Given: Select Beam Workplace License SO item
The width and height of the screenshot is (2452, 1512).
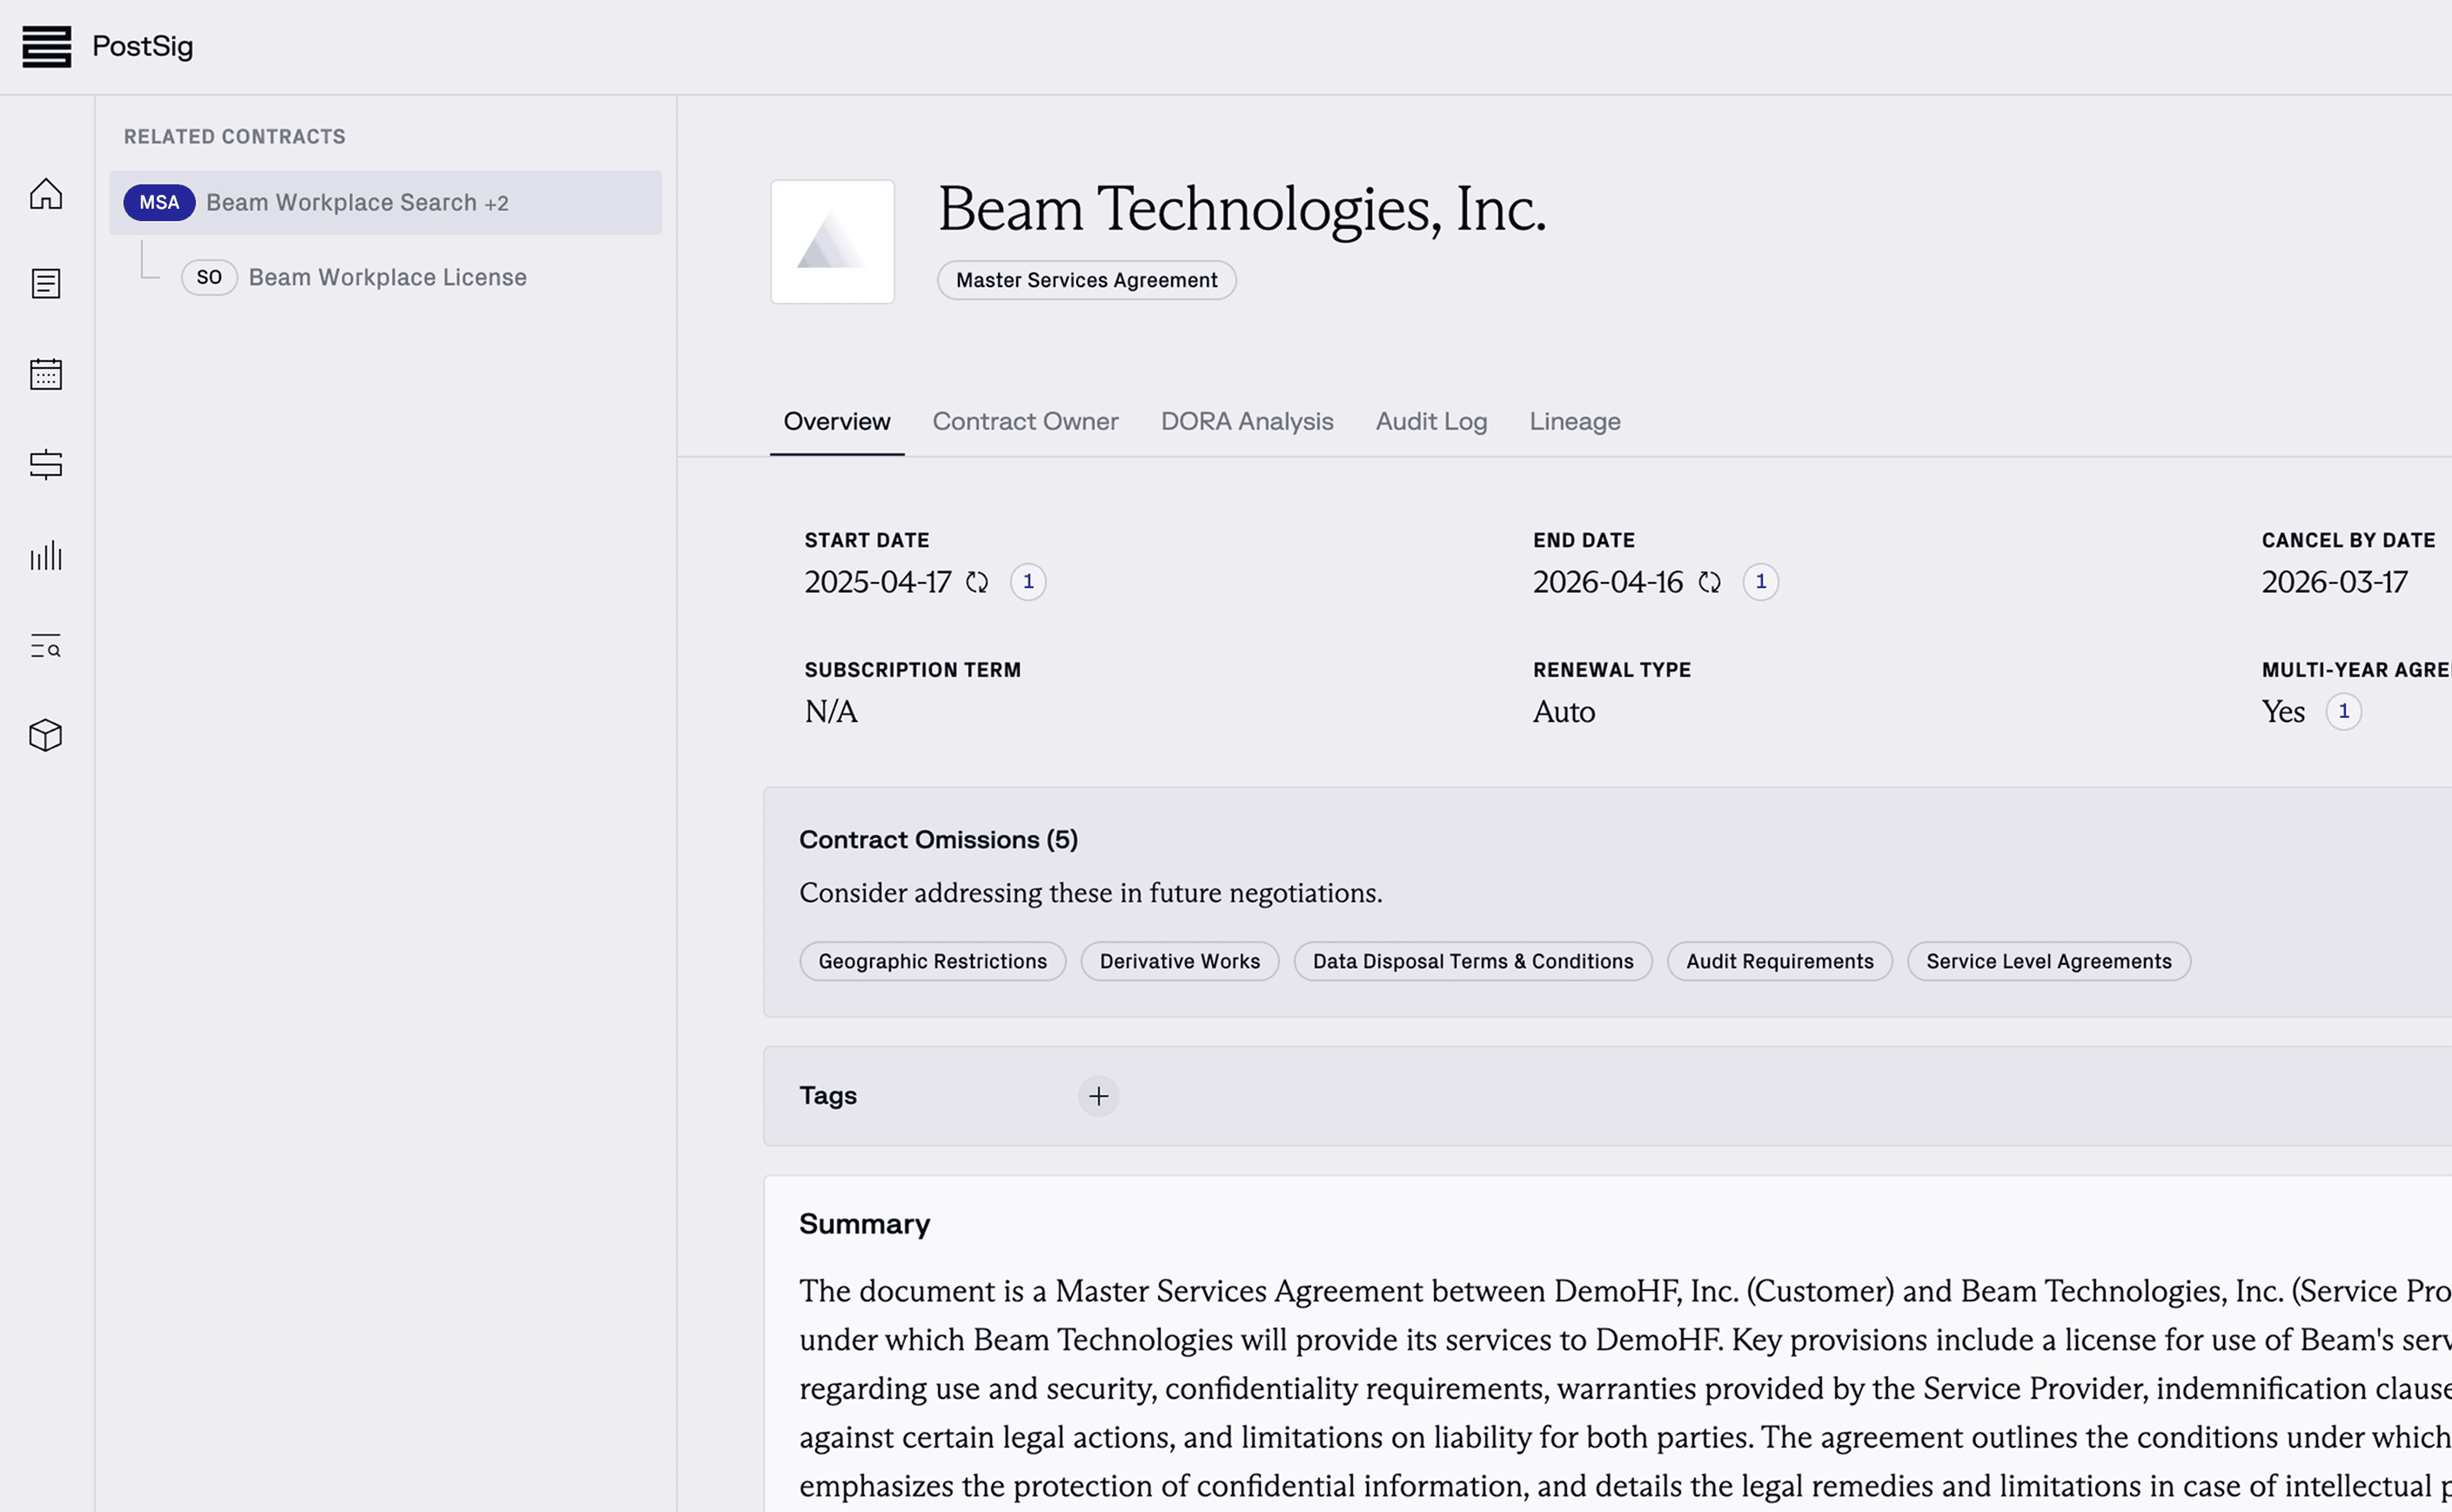Looking at the screenshot, I should coord(386,277).
